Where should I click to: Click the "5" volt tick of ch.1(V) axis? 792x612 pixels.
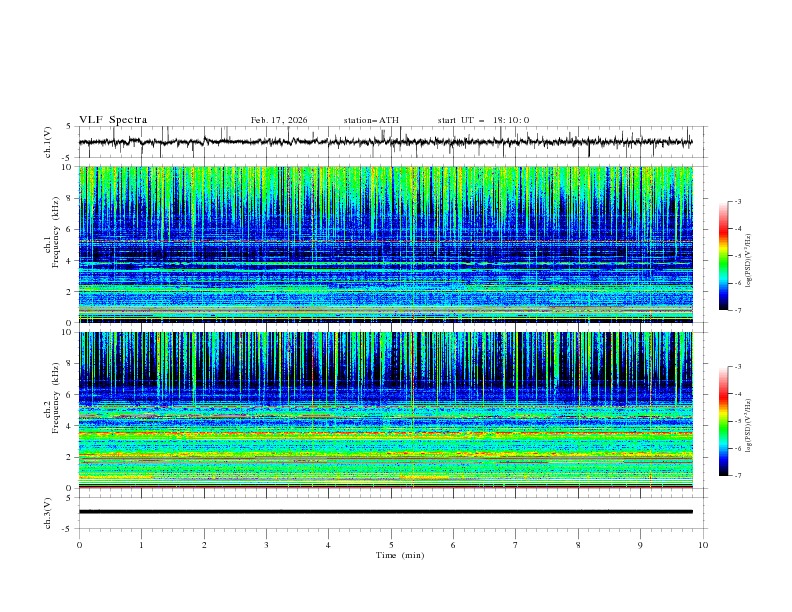71,126
